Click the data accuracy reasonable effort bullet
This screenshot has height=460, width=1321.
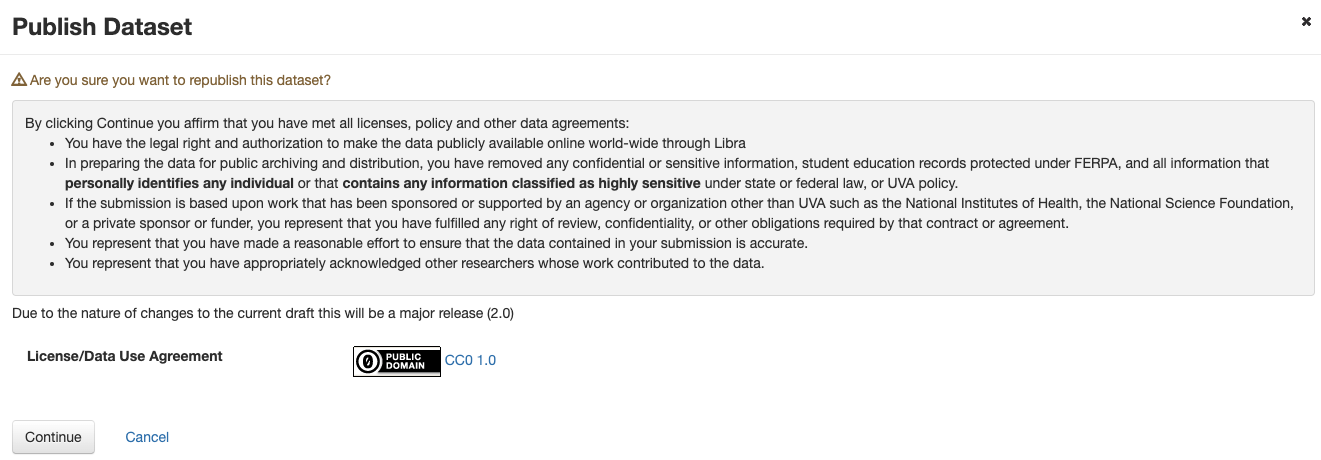click(x=435, y=243)
